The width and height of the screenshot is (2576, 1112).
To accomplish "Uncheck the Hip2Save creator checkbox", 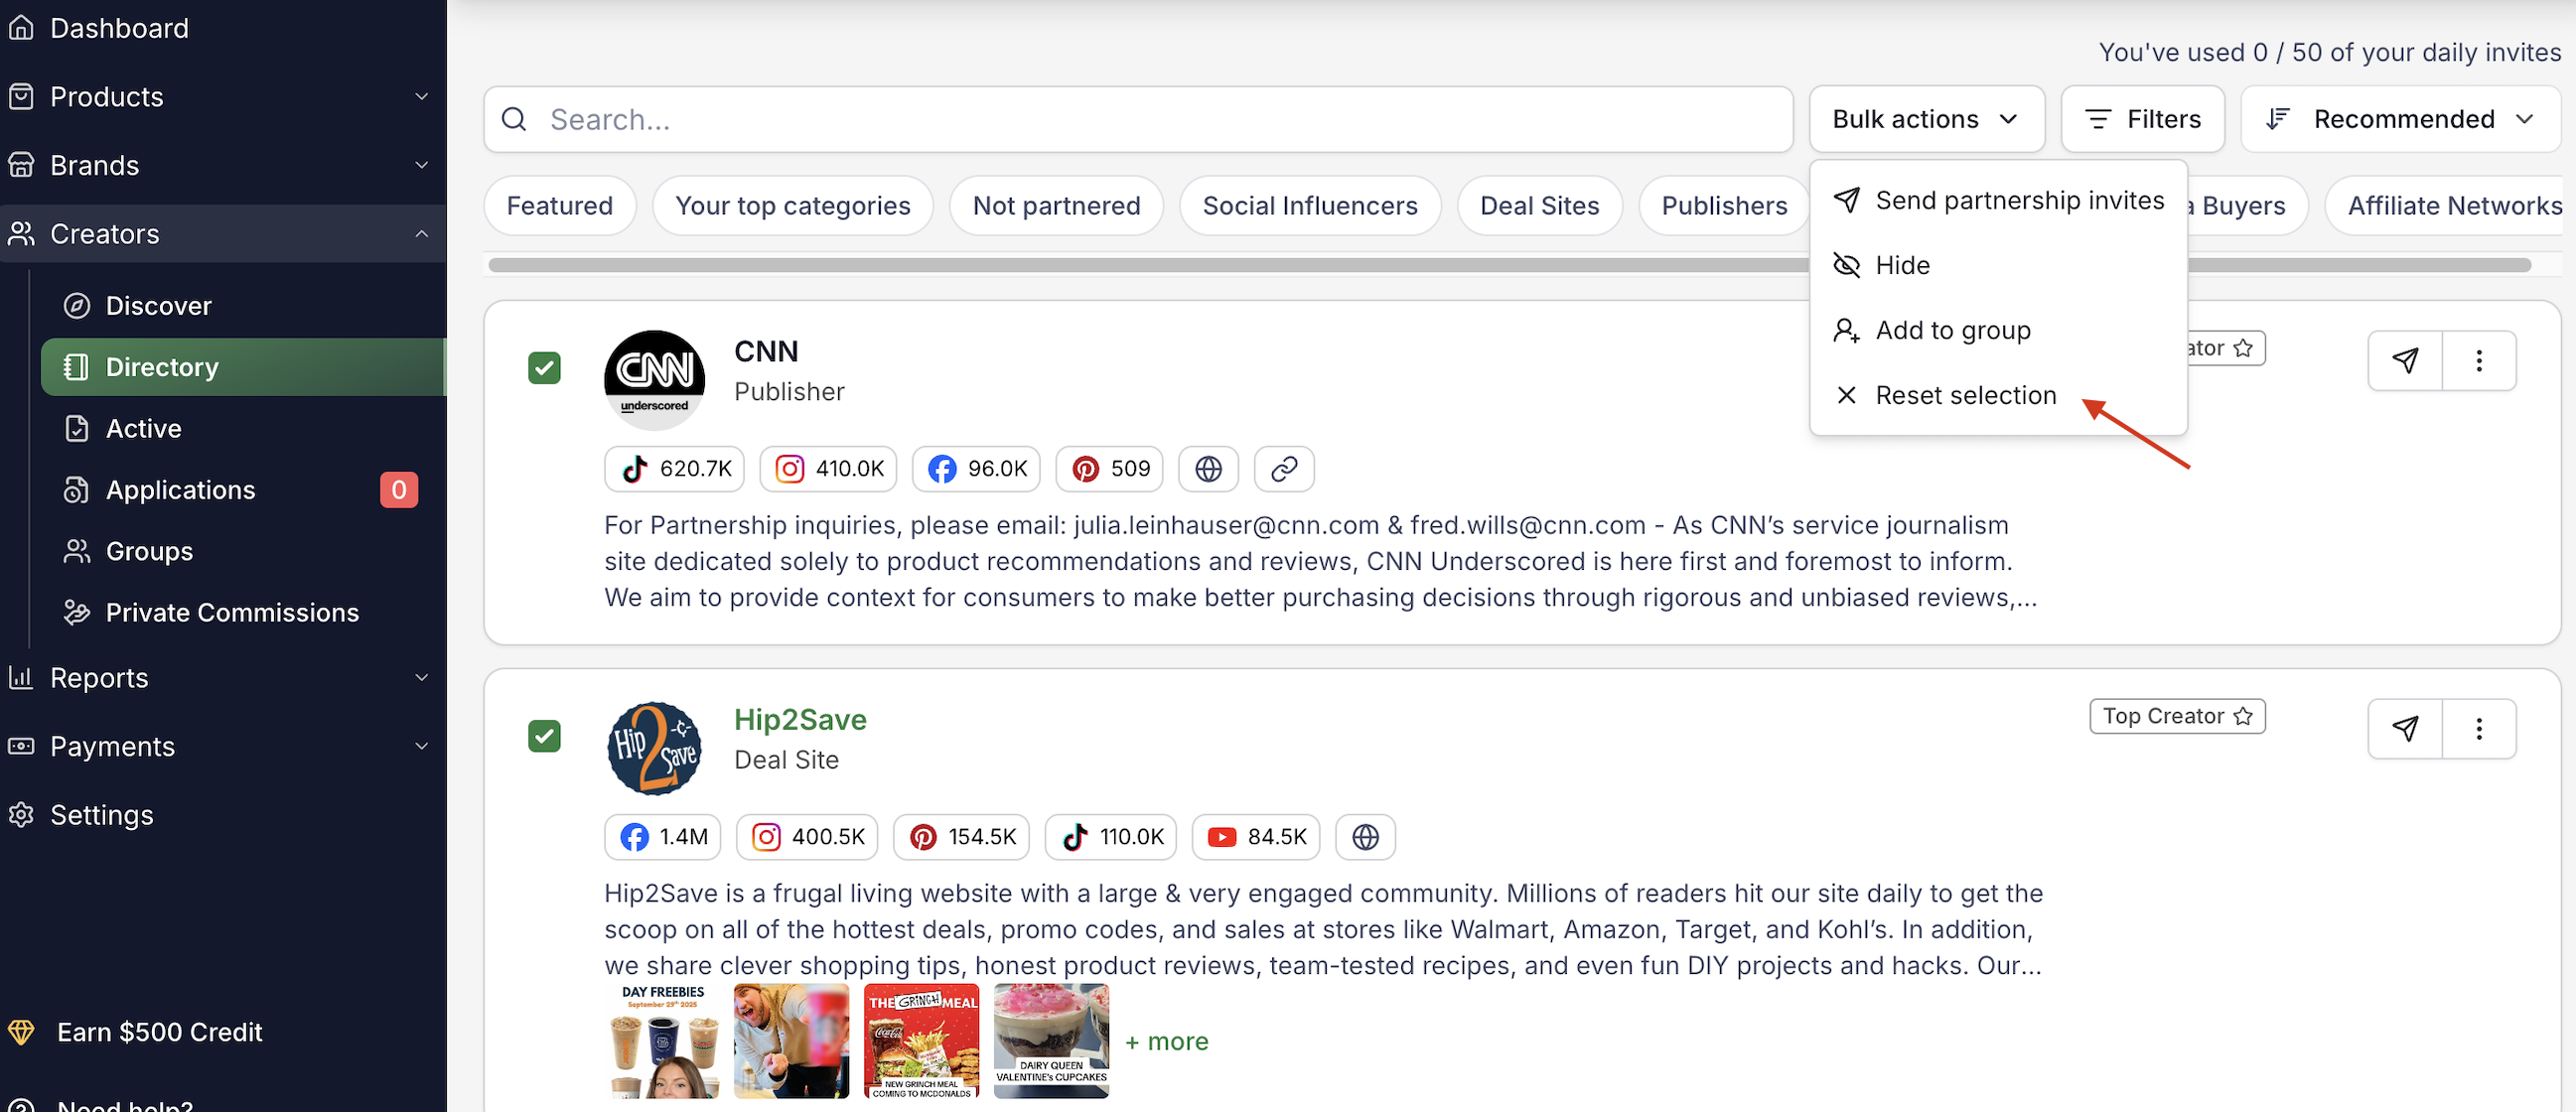I will (544, 736).
